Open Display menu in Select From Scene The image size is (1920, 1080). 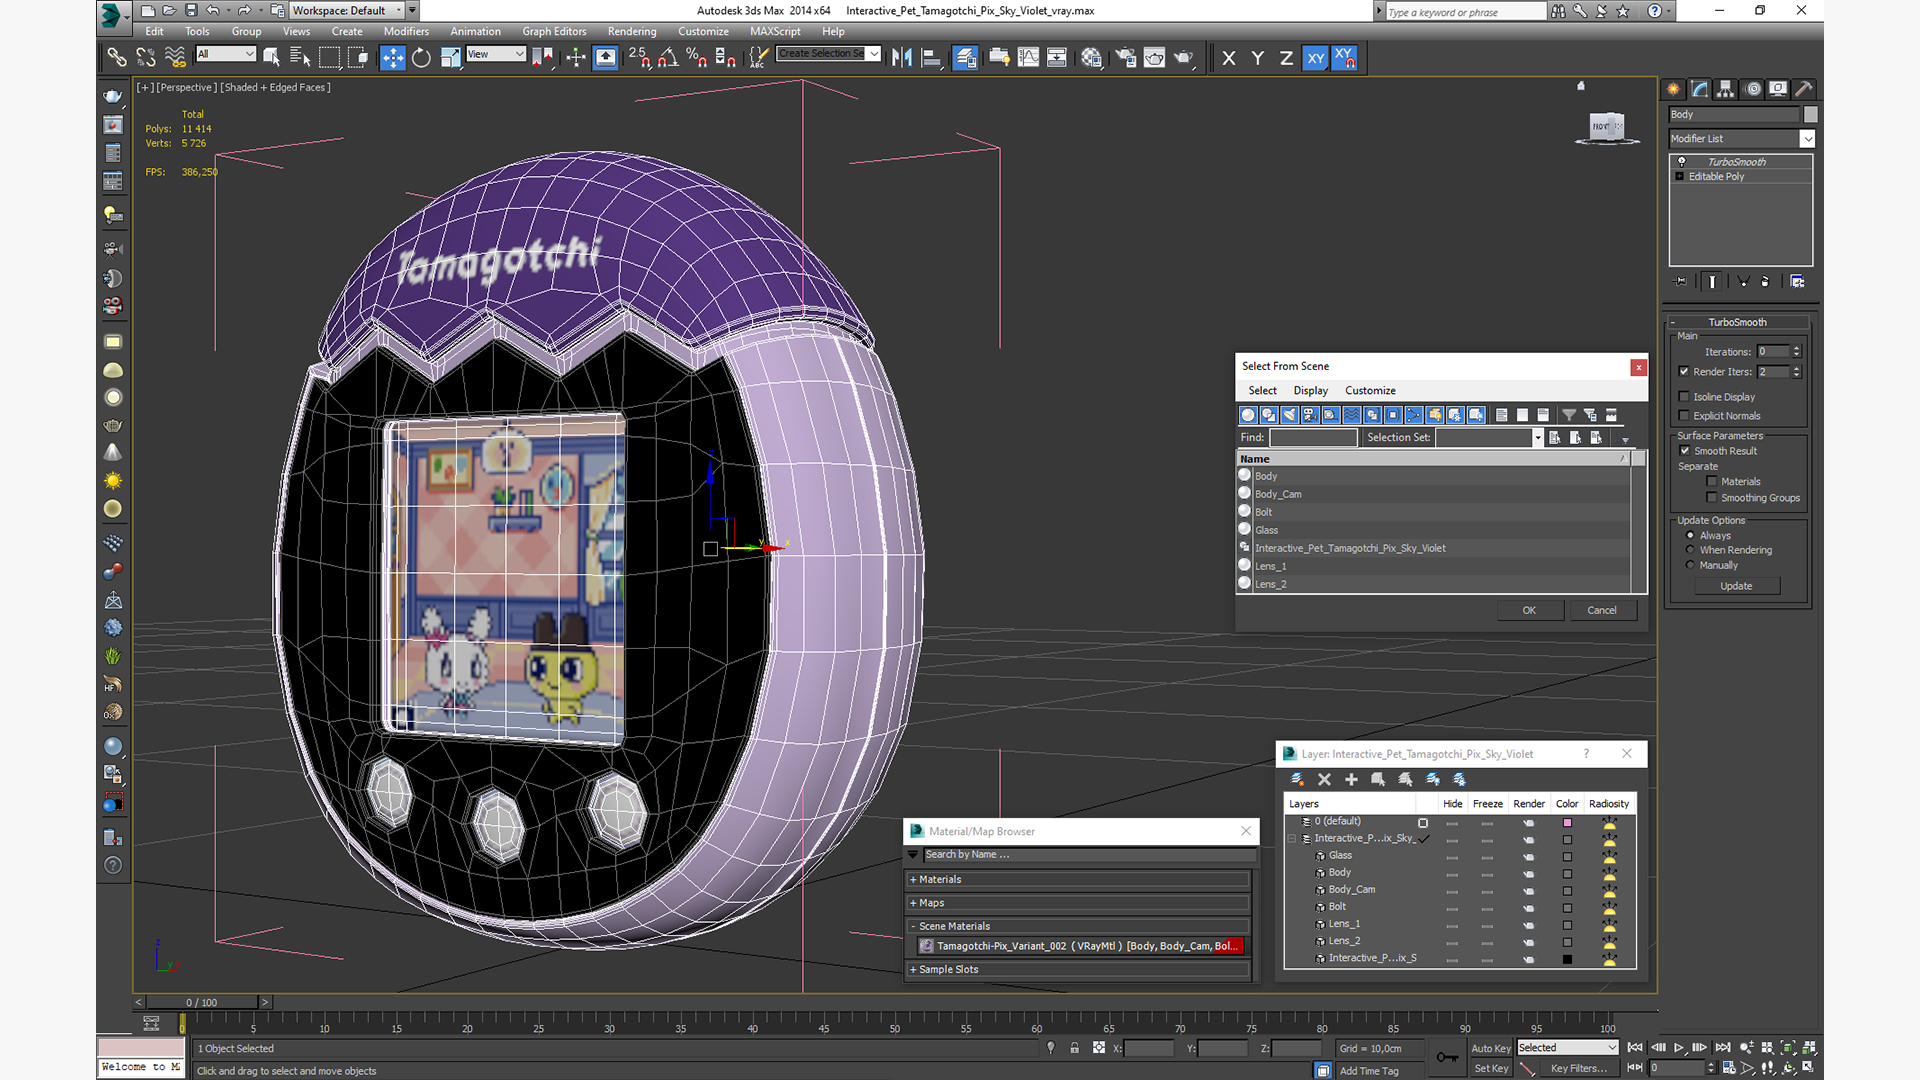(1310, 391)
